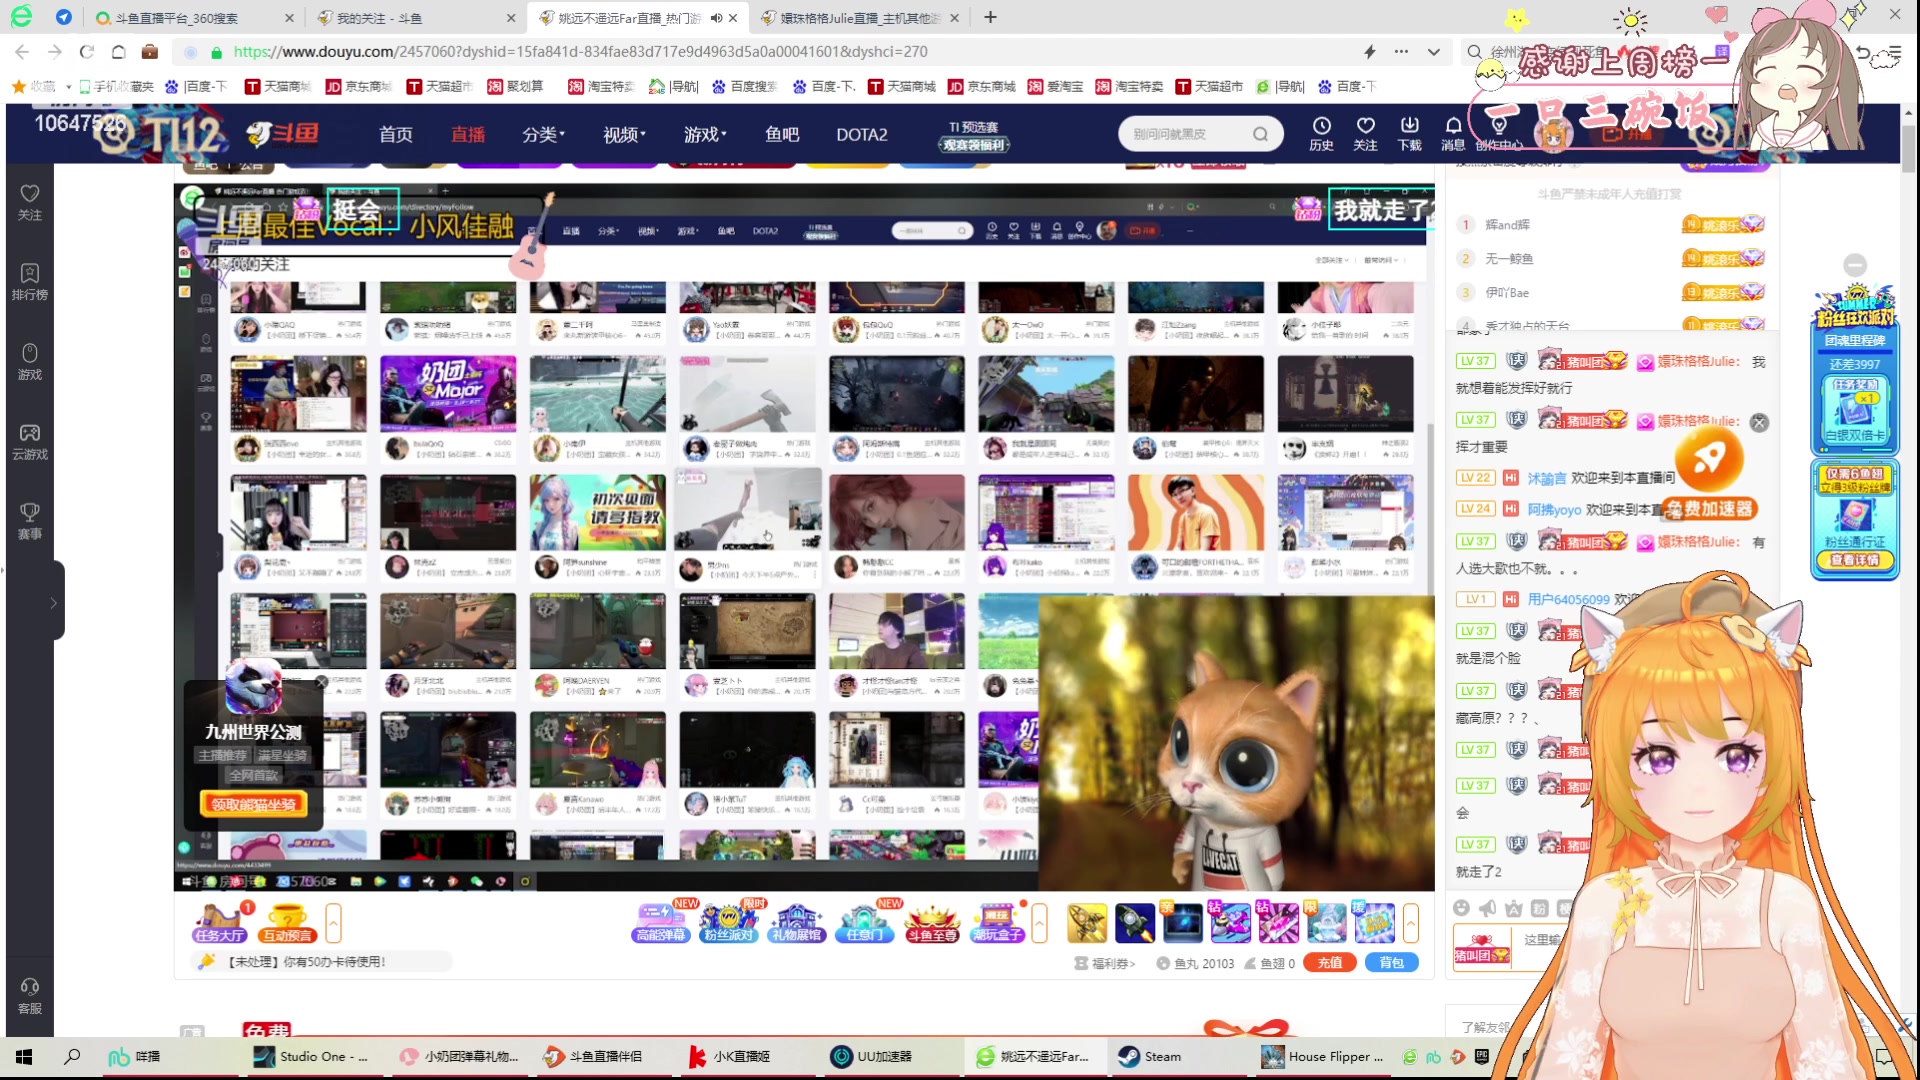This screenshot has width=1920, height=1080.
Task: Open the 消息 bell notifications icon
Action: 1453,133
